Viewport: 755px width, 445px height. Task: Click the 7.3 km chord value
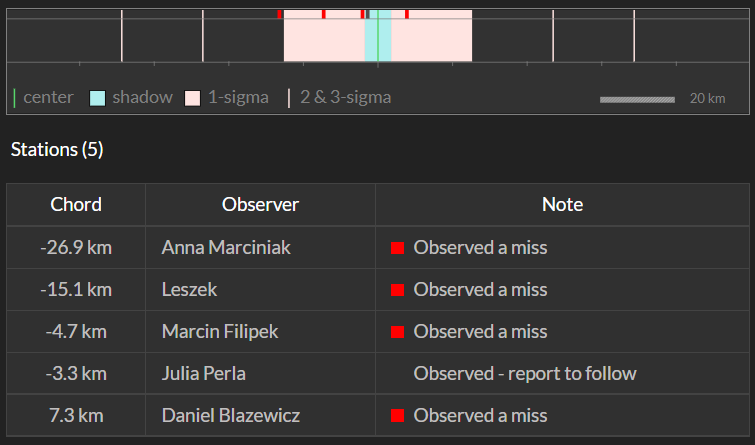pyautogui.click(x=76, y=416)
